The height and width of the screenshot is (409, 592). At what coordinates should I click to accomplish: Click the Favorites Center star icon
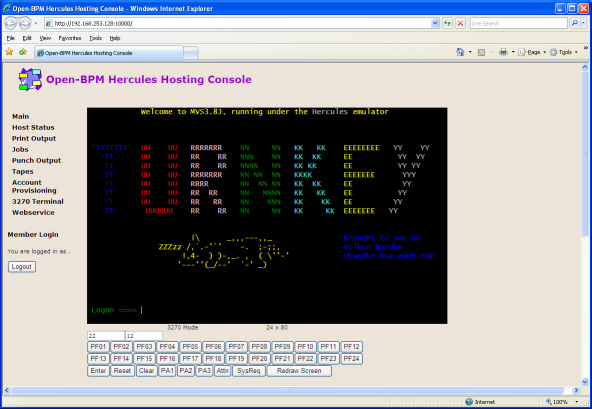(9, 52)
